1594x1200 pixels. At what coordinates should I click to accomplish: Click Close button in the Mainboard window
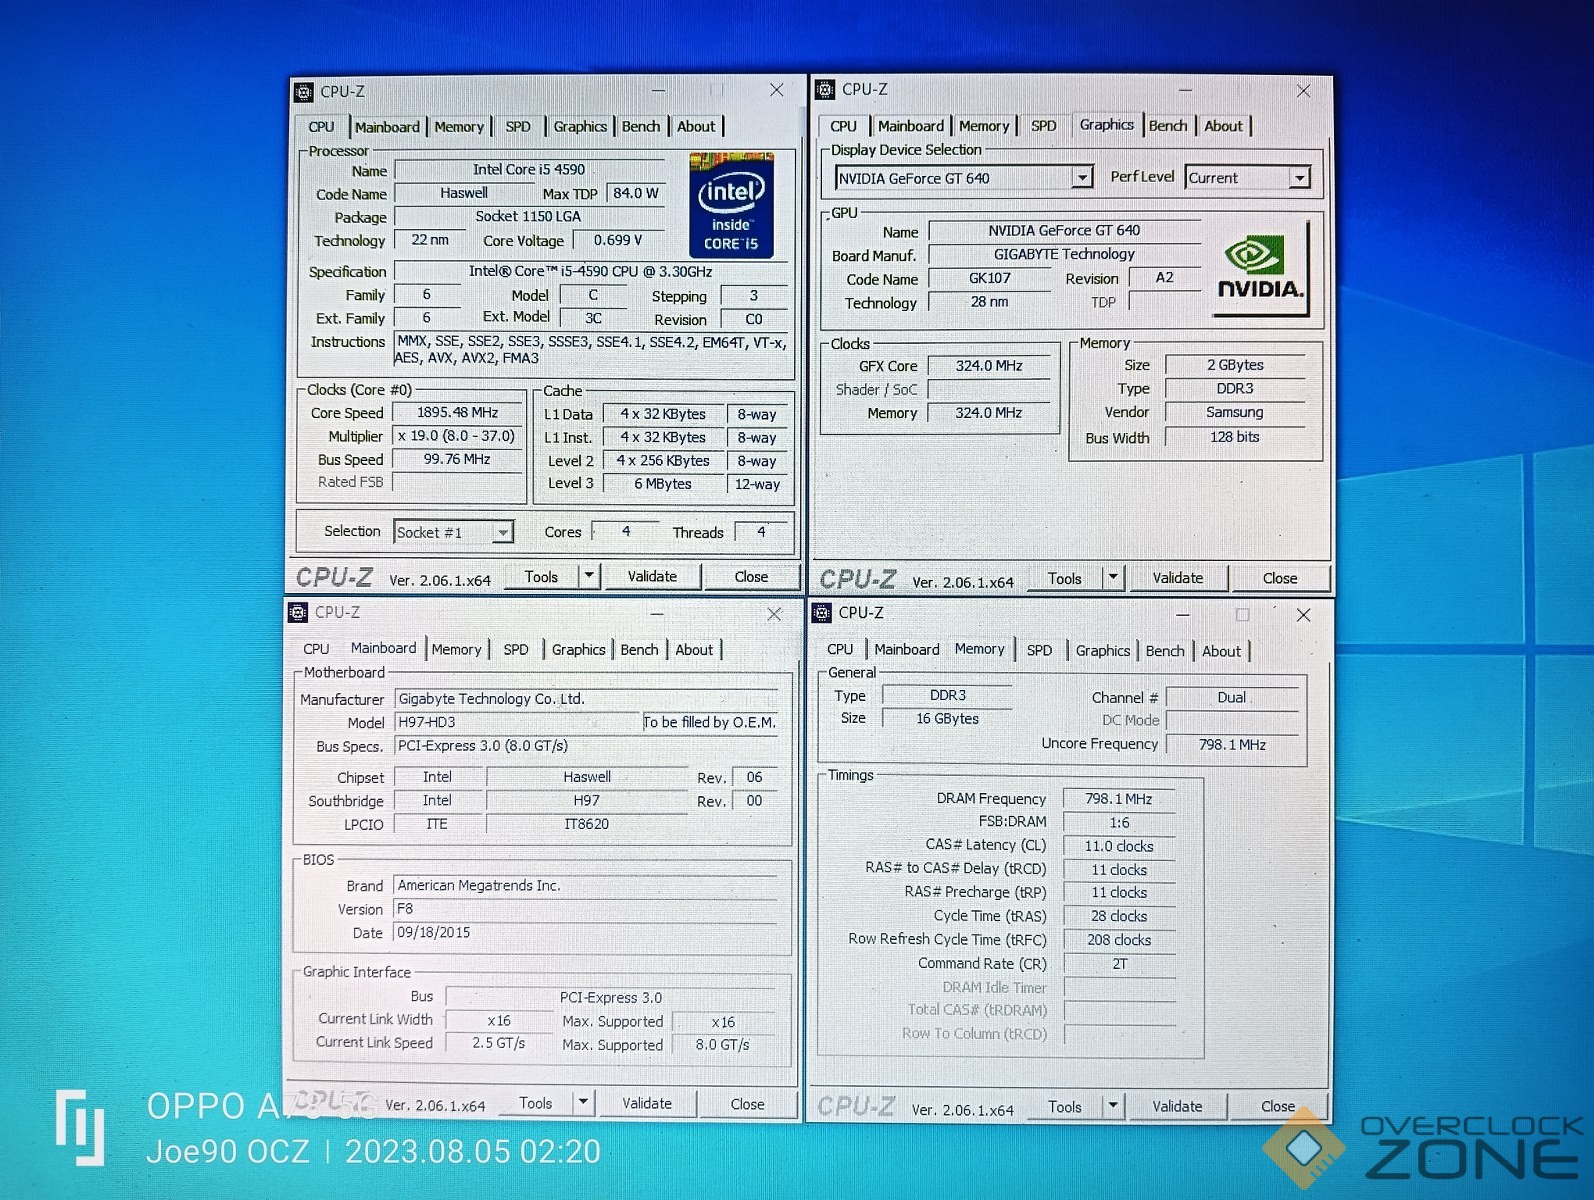click(747, 1105)
